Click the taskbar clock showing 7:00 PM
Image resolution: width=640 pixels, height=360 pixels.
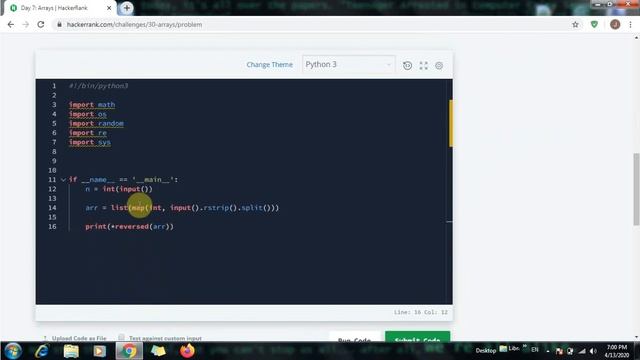(x=616, y=351)
